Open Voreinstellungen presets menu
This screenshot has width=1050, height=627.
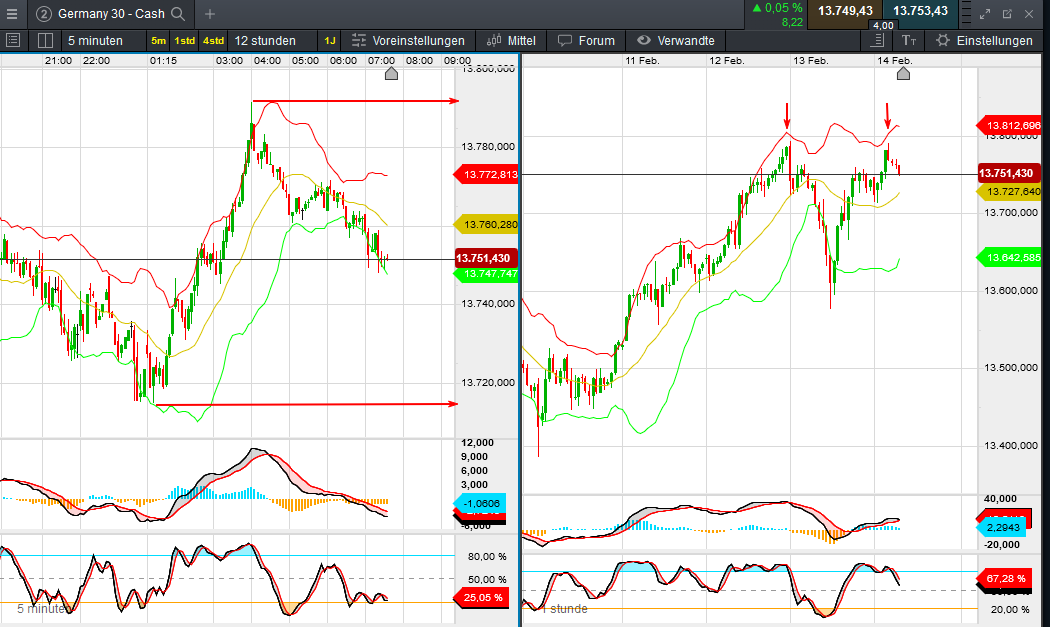[x=408, y=41]
